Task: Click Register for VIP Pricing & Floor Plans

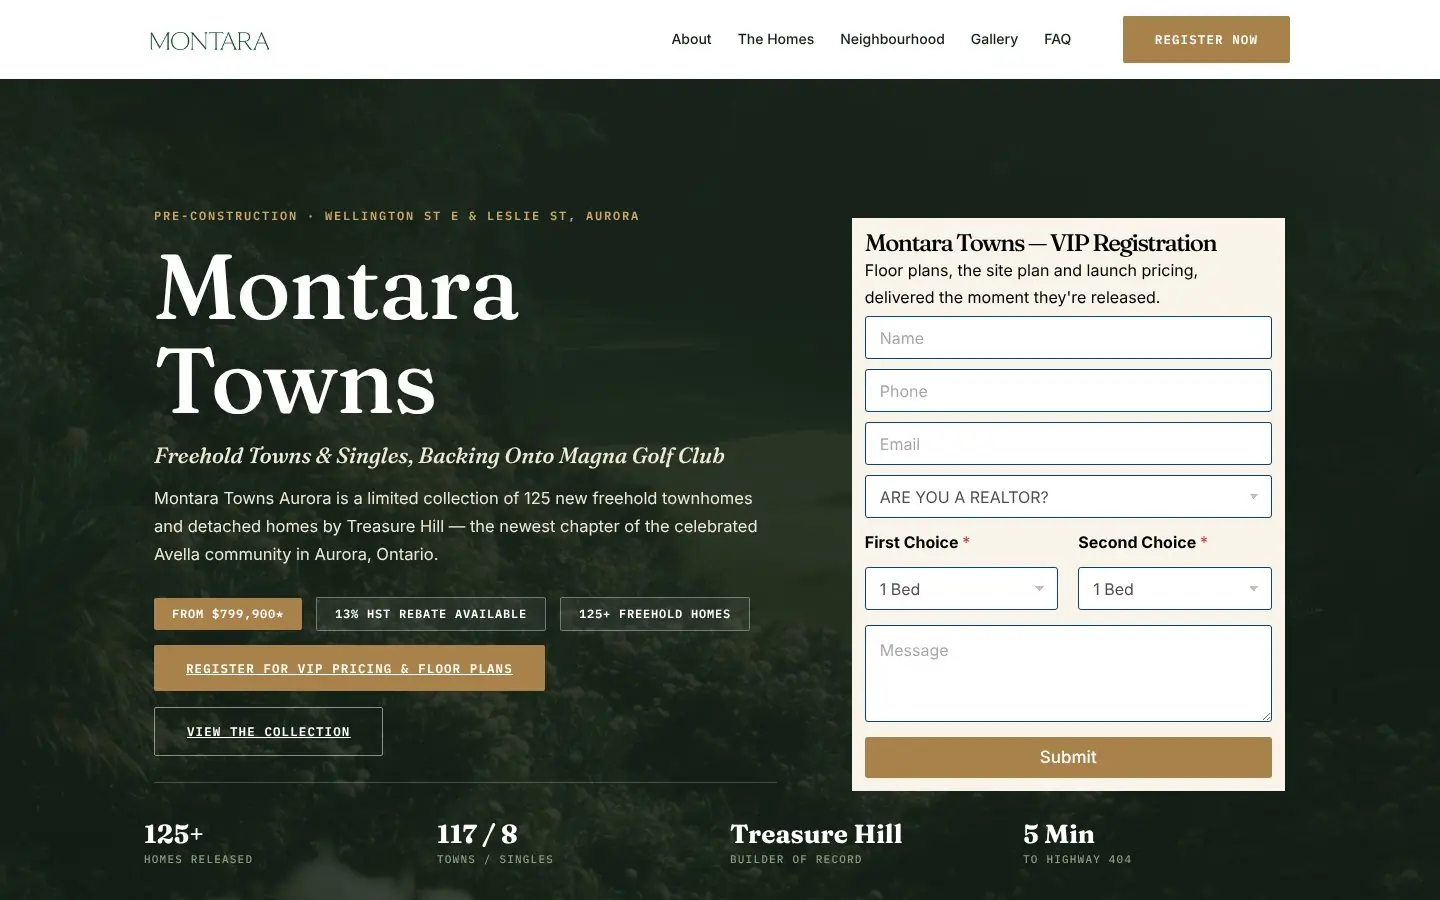Action: coord(349,668)
